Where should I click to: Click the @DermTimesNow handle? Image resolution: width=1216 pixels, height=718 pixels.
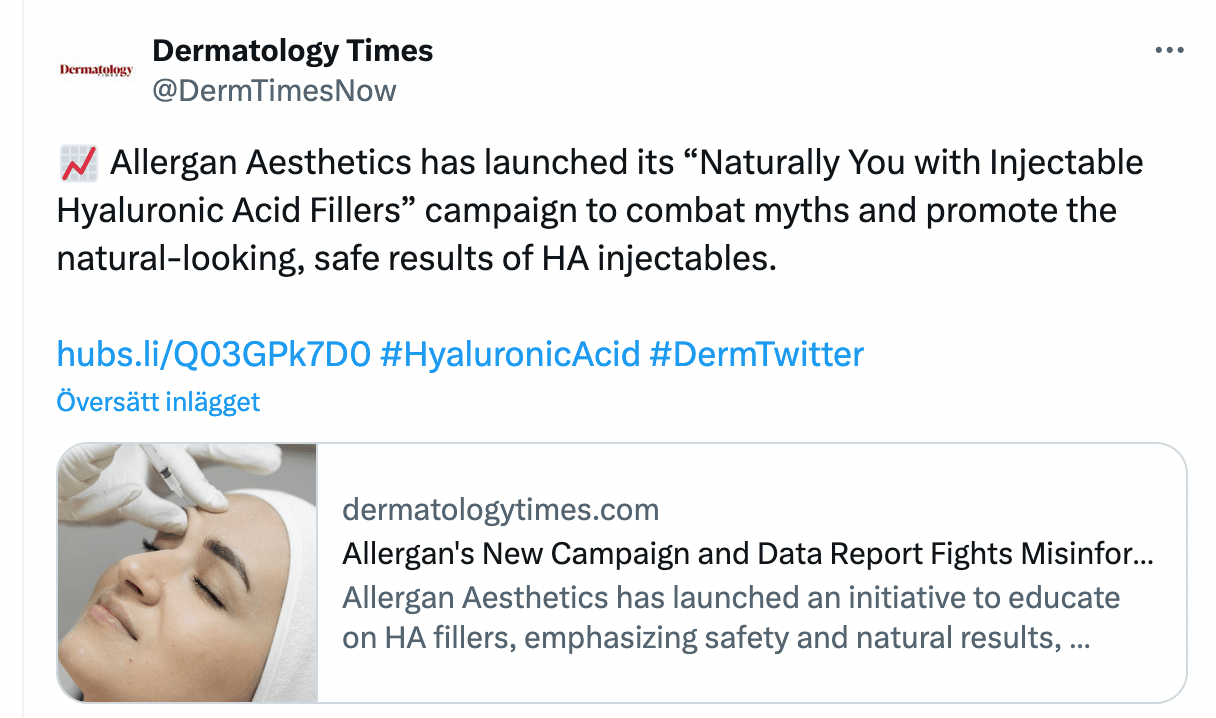coord(274,91)
